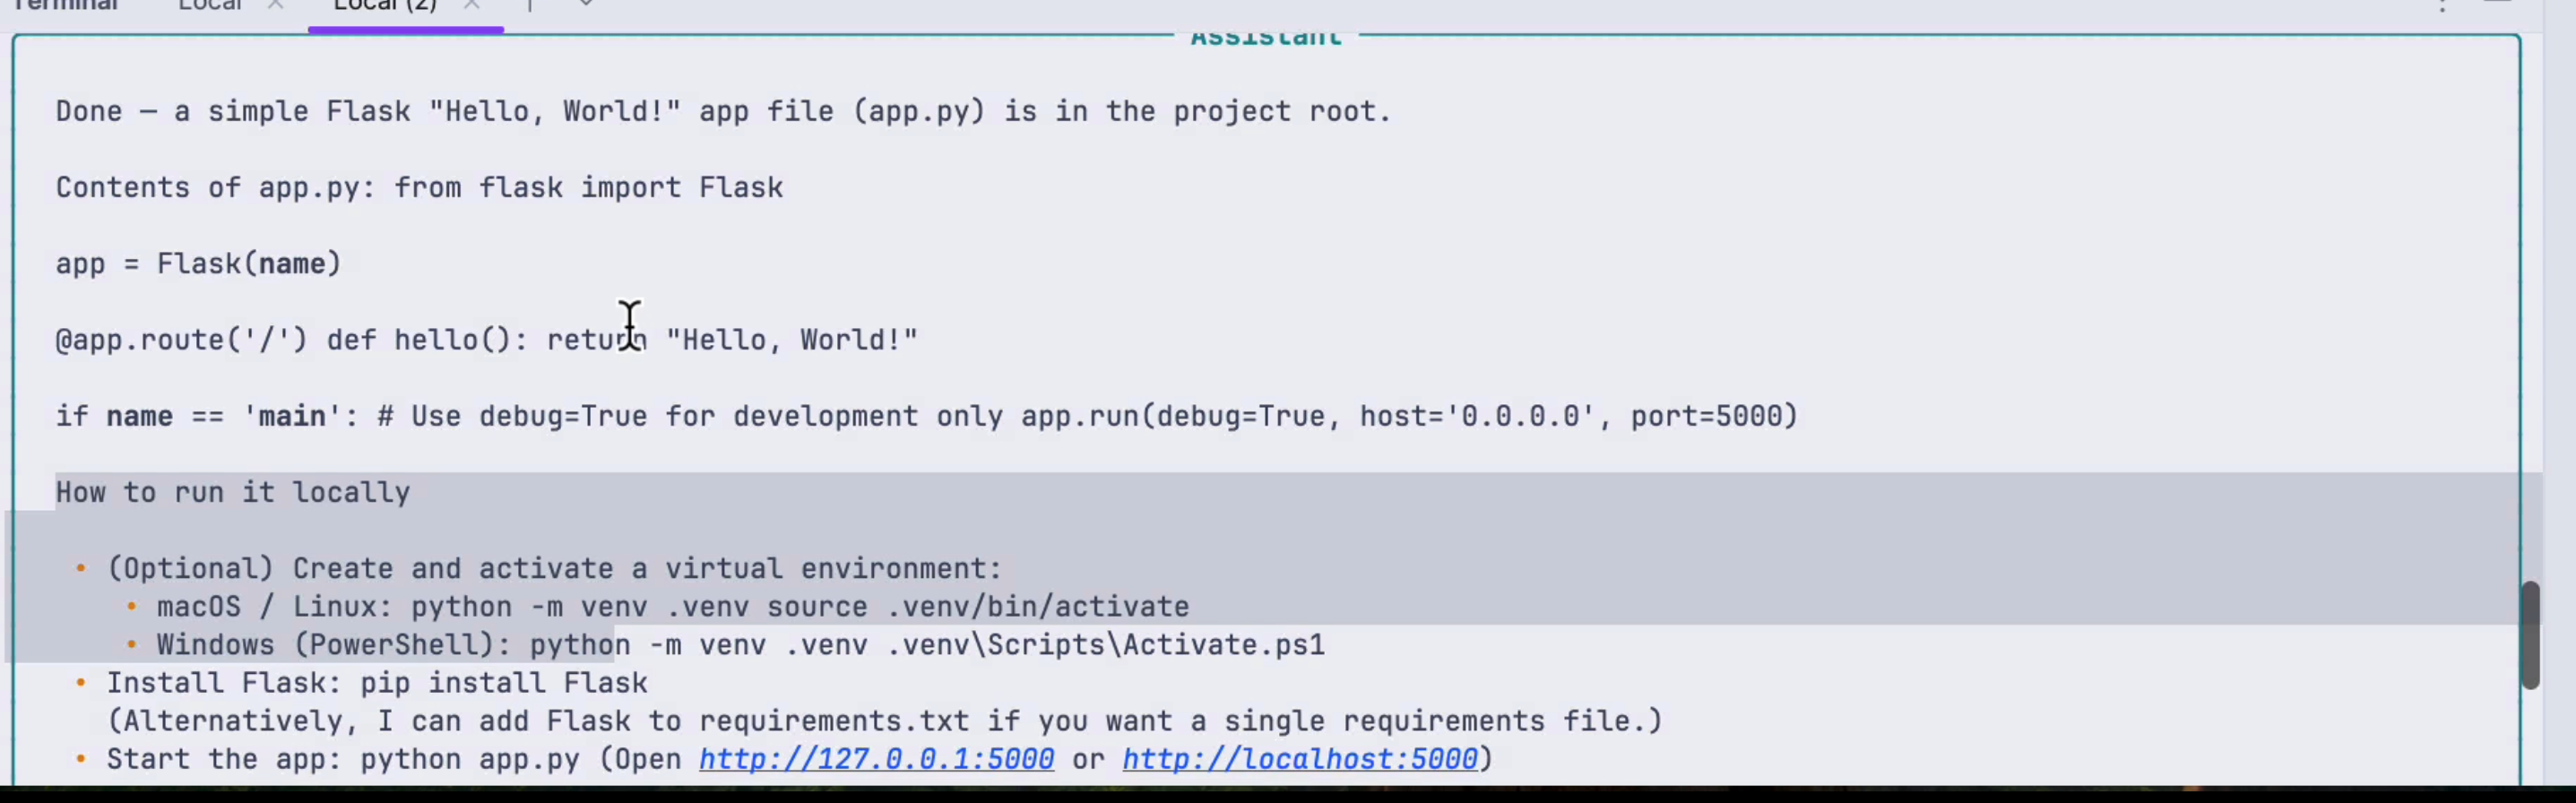Click the 'Contents of app.py' line
The image size is (2576, 803).
419,188
